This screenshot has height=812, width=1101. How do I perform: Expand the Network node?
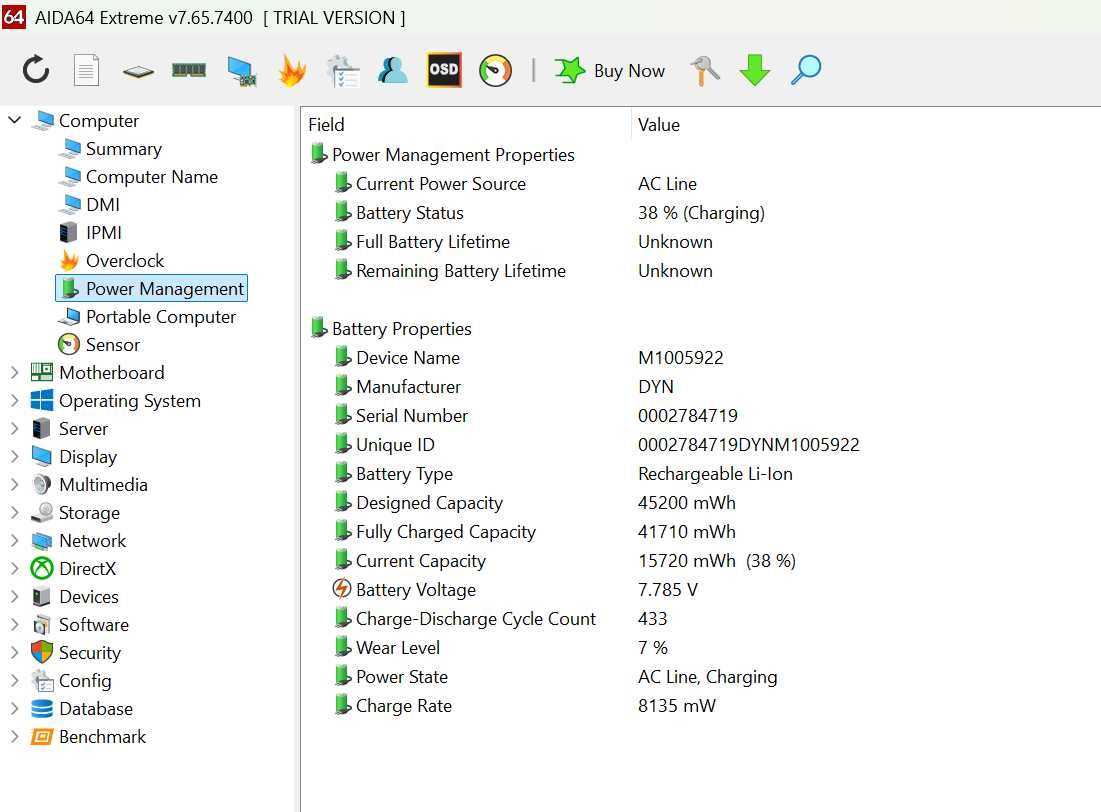point(14,541)
